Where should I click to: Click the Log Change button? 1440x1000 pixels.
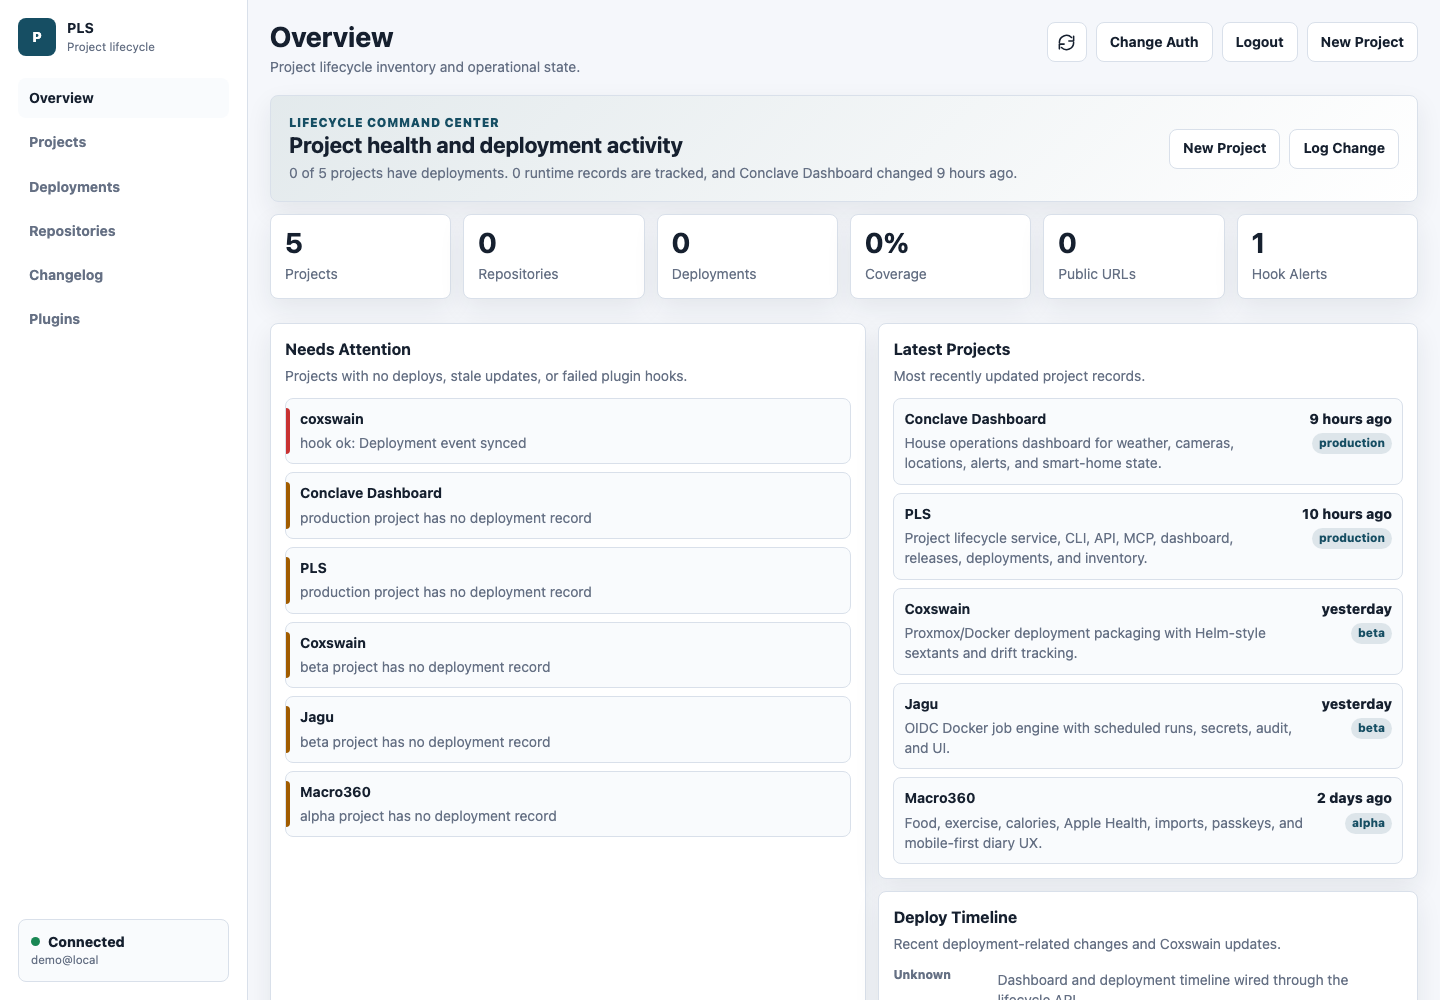pyautogui.click(x=1344, y=148)
